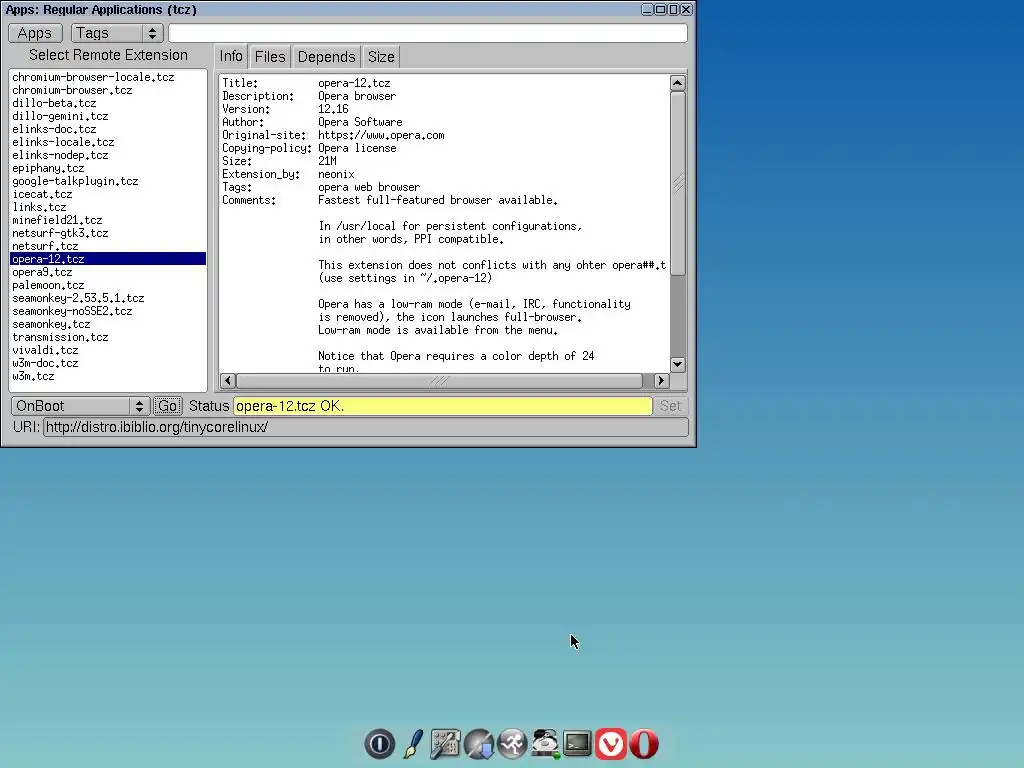Expand the OnBoot install option dropdown
Screen dimensions: 1024x768
tap(80, 406)
